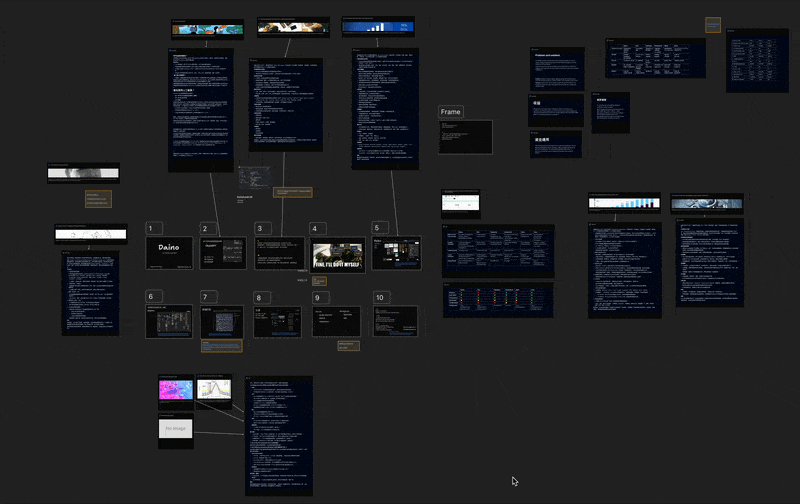Select the frame label numbered 3
Screen dimensions: 800x504
(x=263, y=228)
